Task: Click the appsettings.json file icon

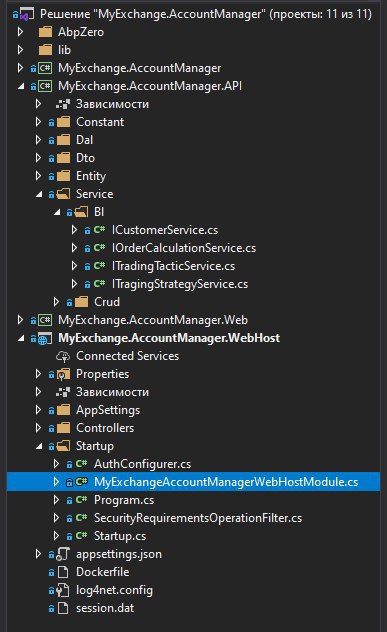Action: pyautogui.click(x=63, y=554)
